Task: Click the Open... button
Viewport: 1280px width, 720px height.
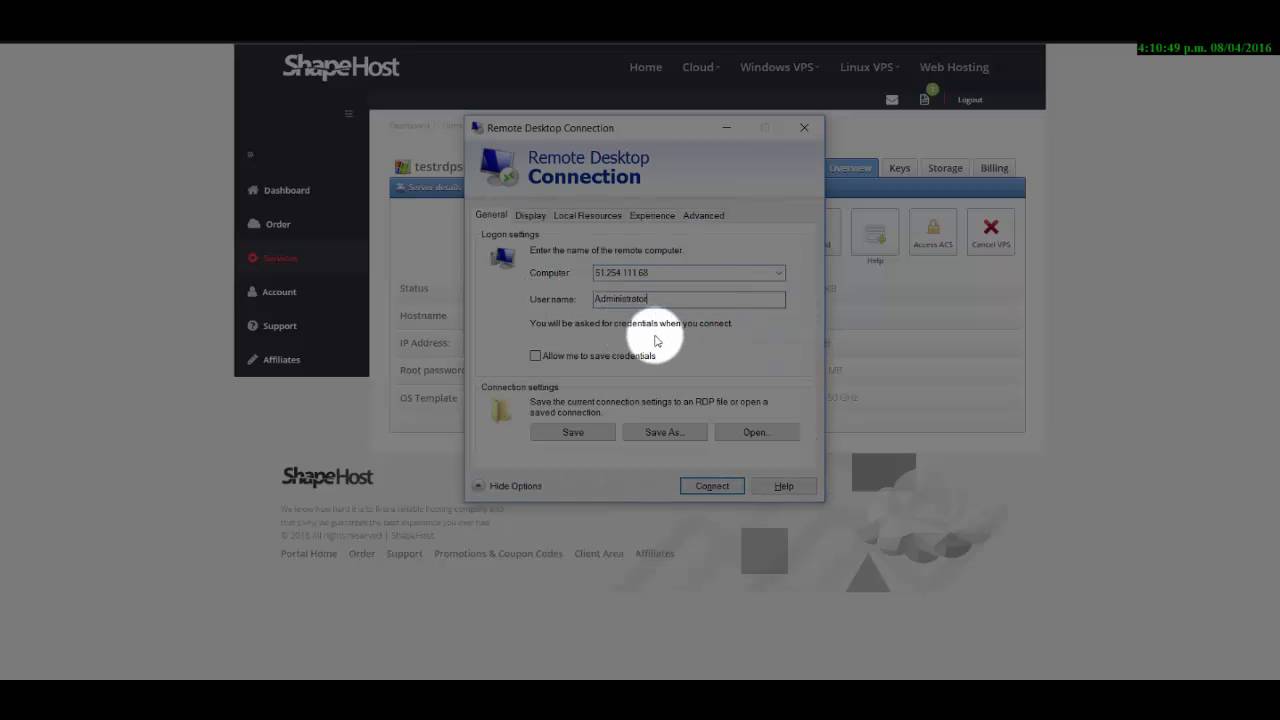Action: 757,432
